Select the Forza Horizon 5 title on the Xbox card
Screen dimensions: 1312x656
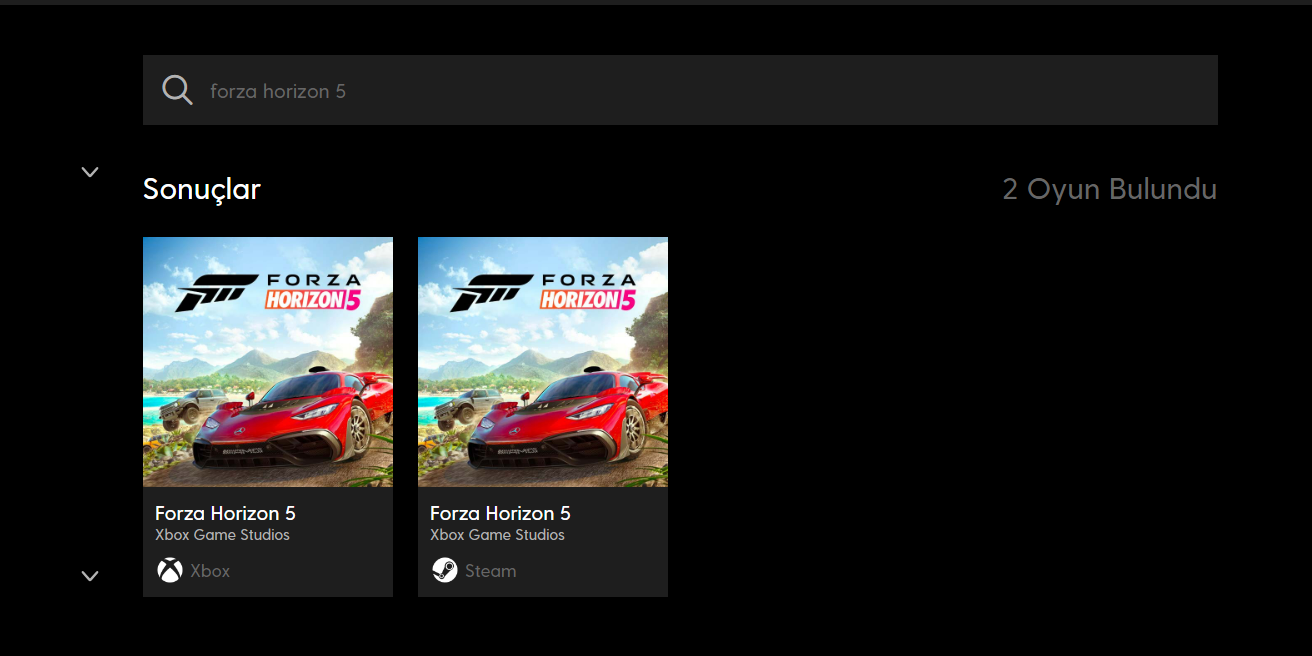pyautogui.click(x=225, y=513)
